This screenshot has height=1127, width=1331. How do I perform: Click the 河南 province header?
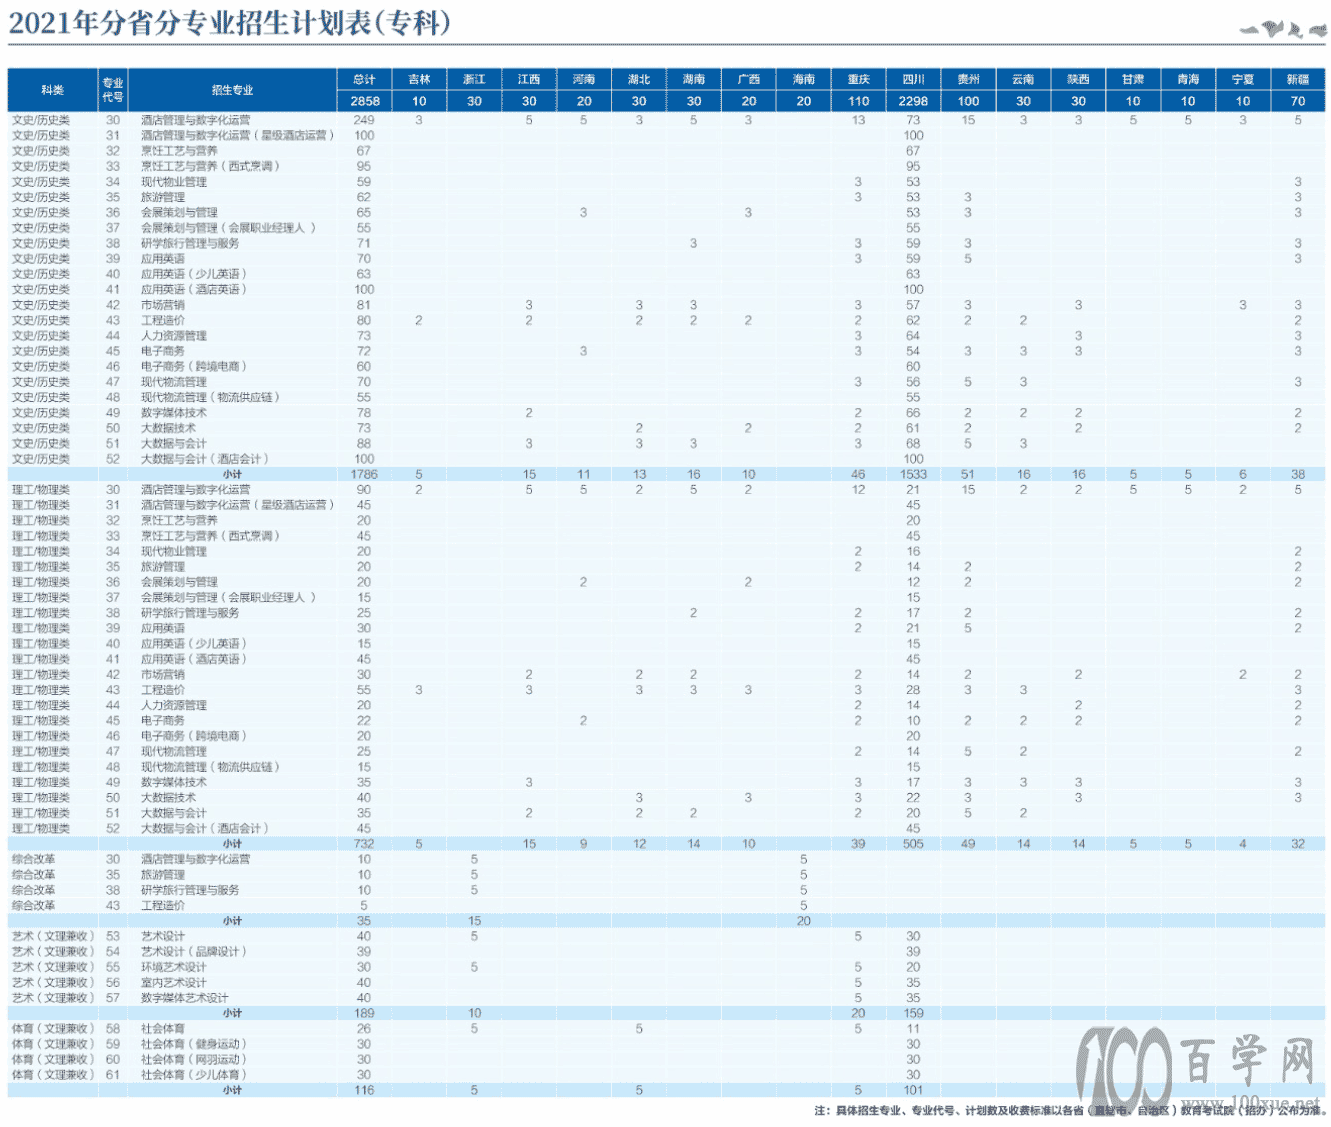point(584,79)
